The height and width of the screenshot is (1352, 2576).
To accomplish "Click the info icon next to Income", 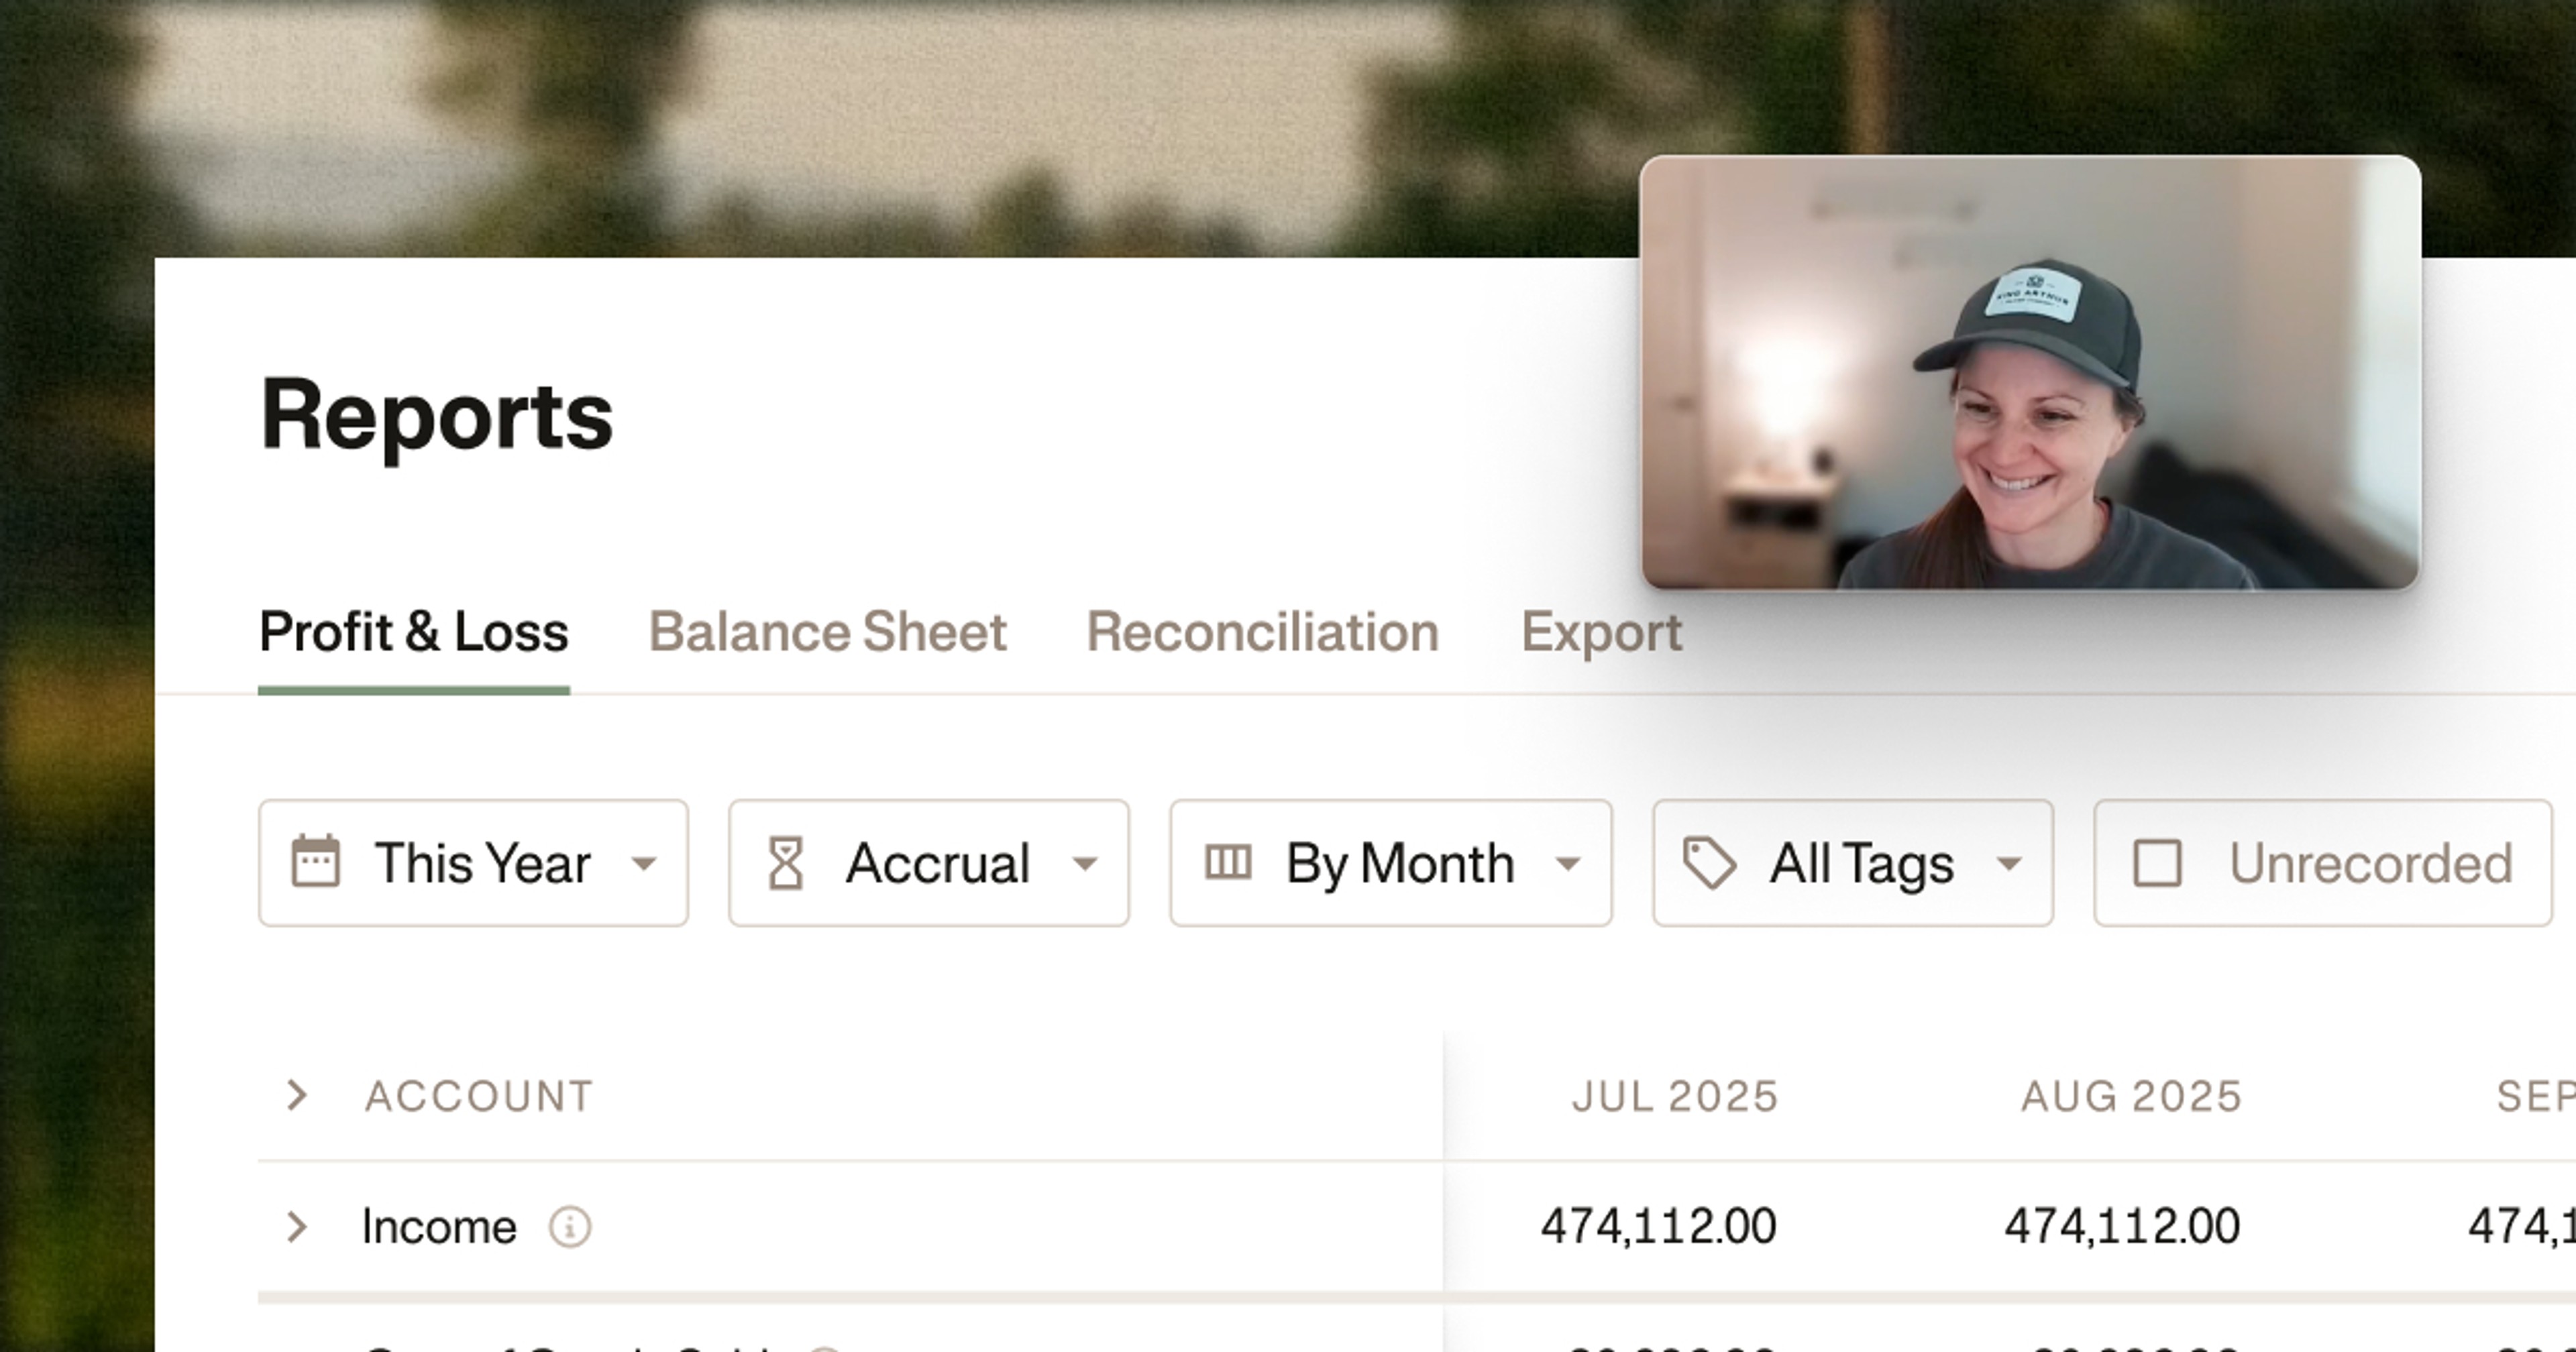I will (x=570, y=1226).
